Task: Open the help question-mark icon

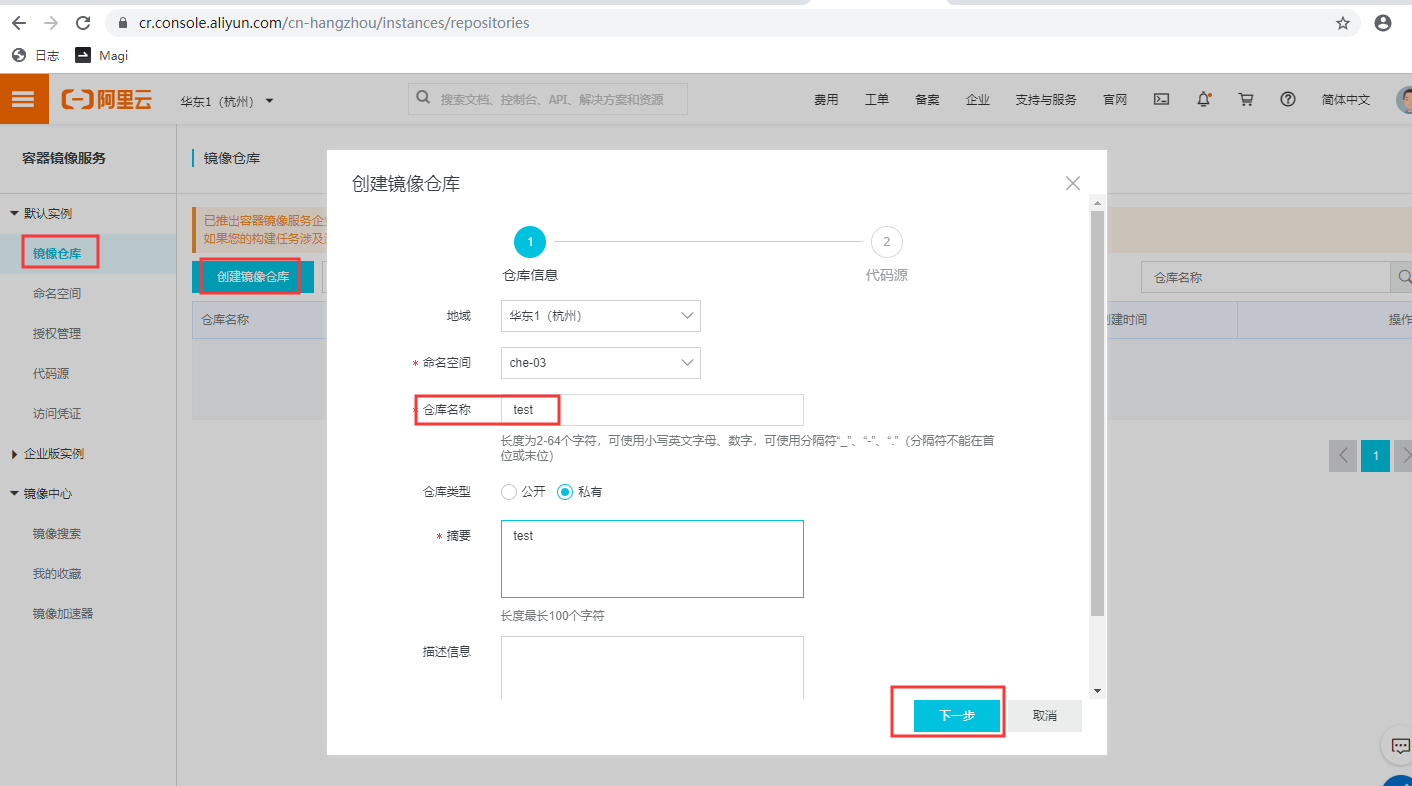Action: point(1287,99)
